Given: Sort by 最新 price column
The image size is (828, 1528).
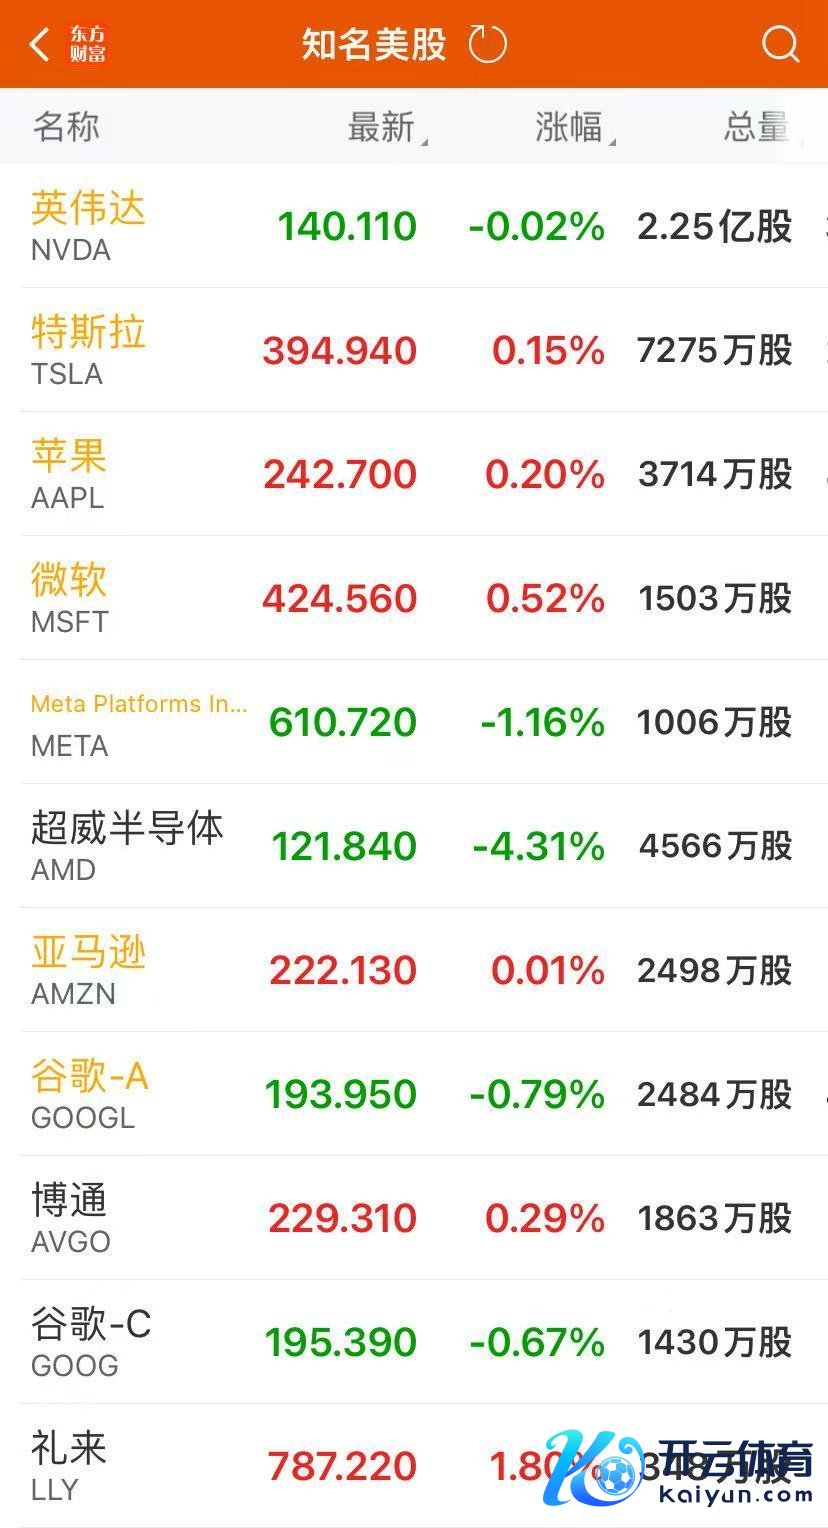Looking at the screenshot, I should pos(383,127).
